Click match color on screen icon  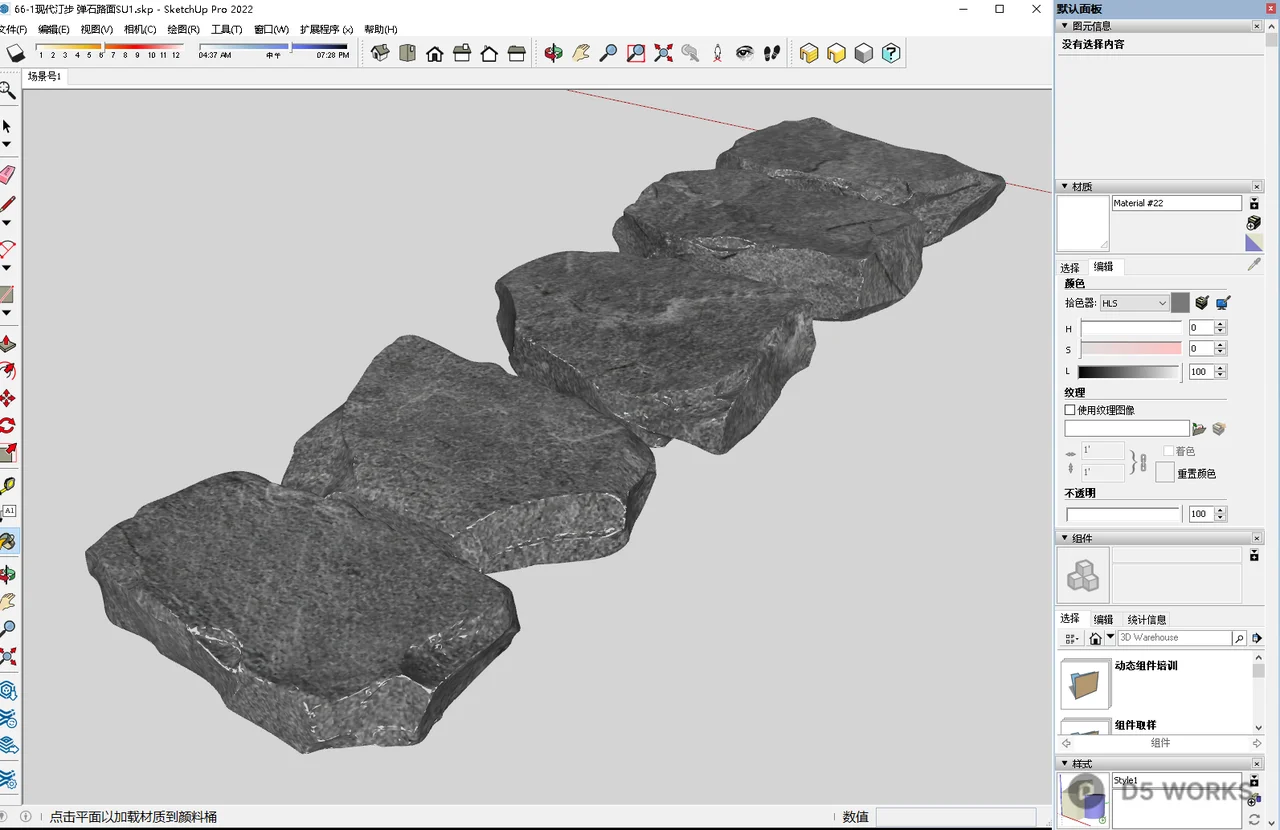click(1222, 303)
